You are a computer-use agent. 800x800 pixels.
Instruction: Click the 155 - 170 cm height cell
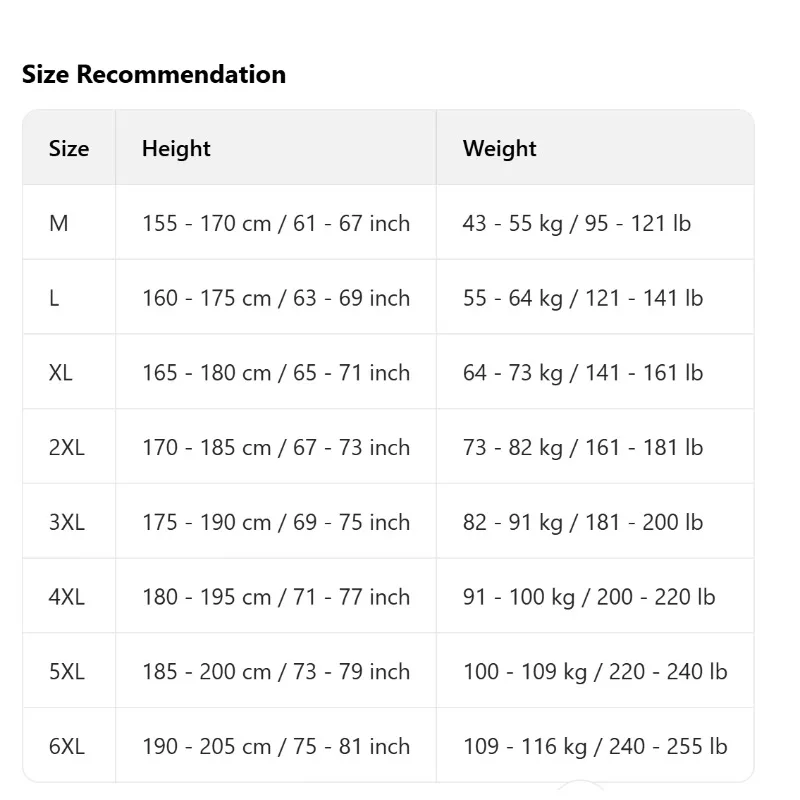click(276, 223)
